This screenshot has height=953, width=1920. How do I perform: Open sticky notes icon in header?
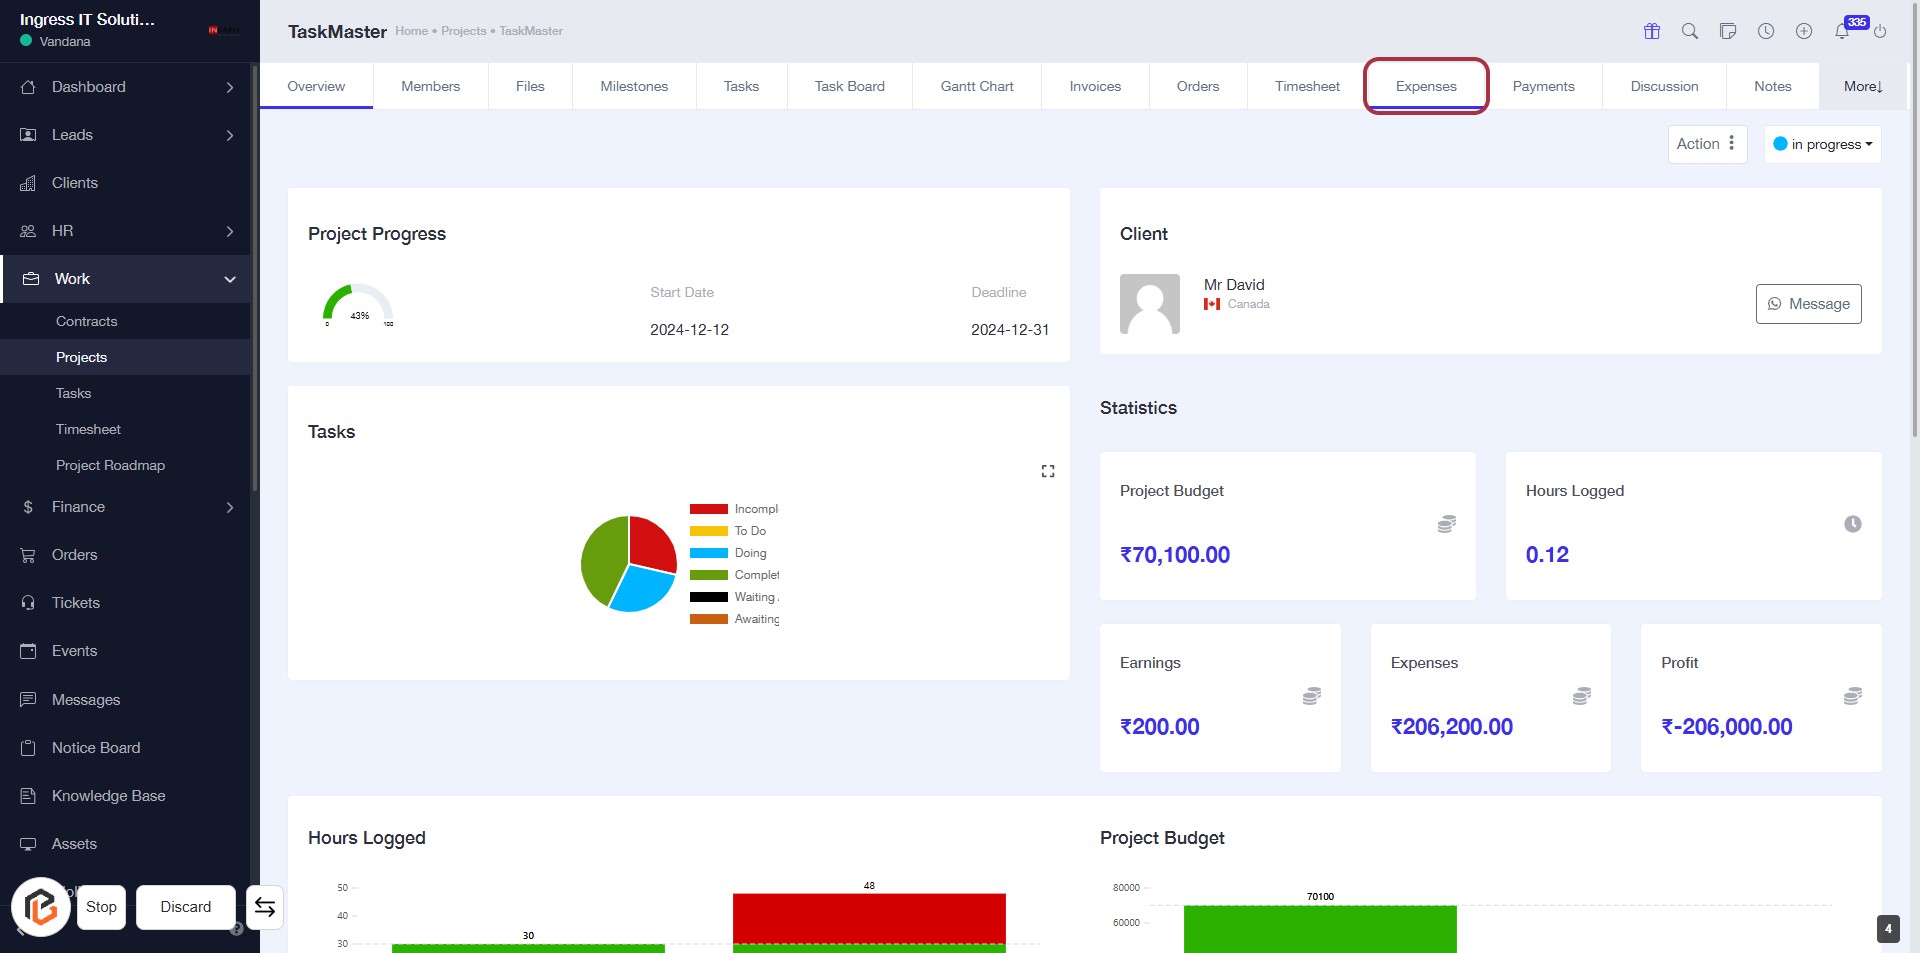point(1728,31)
